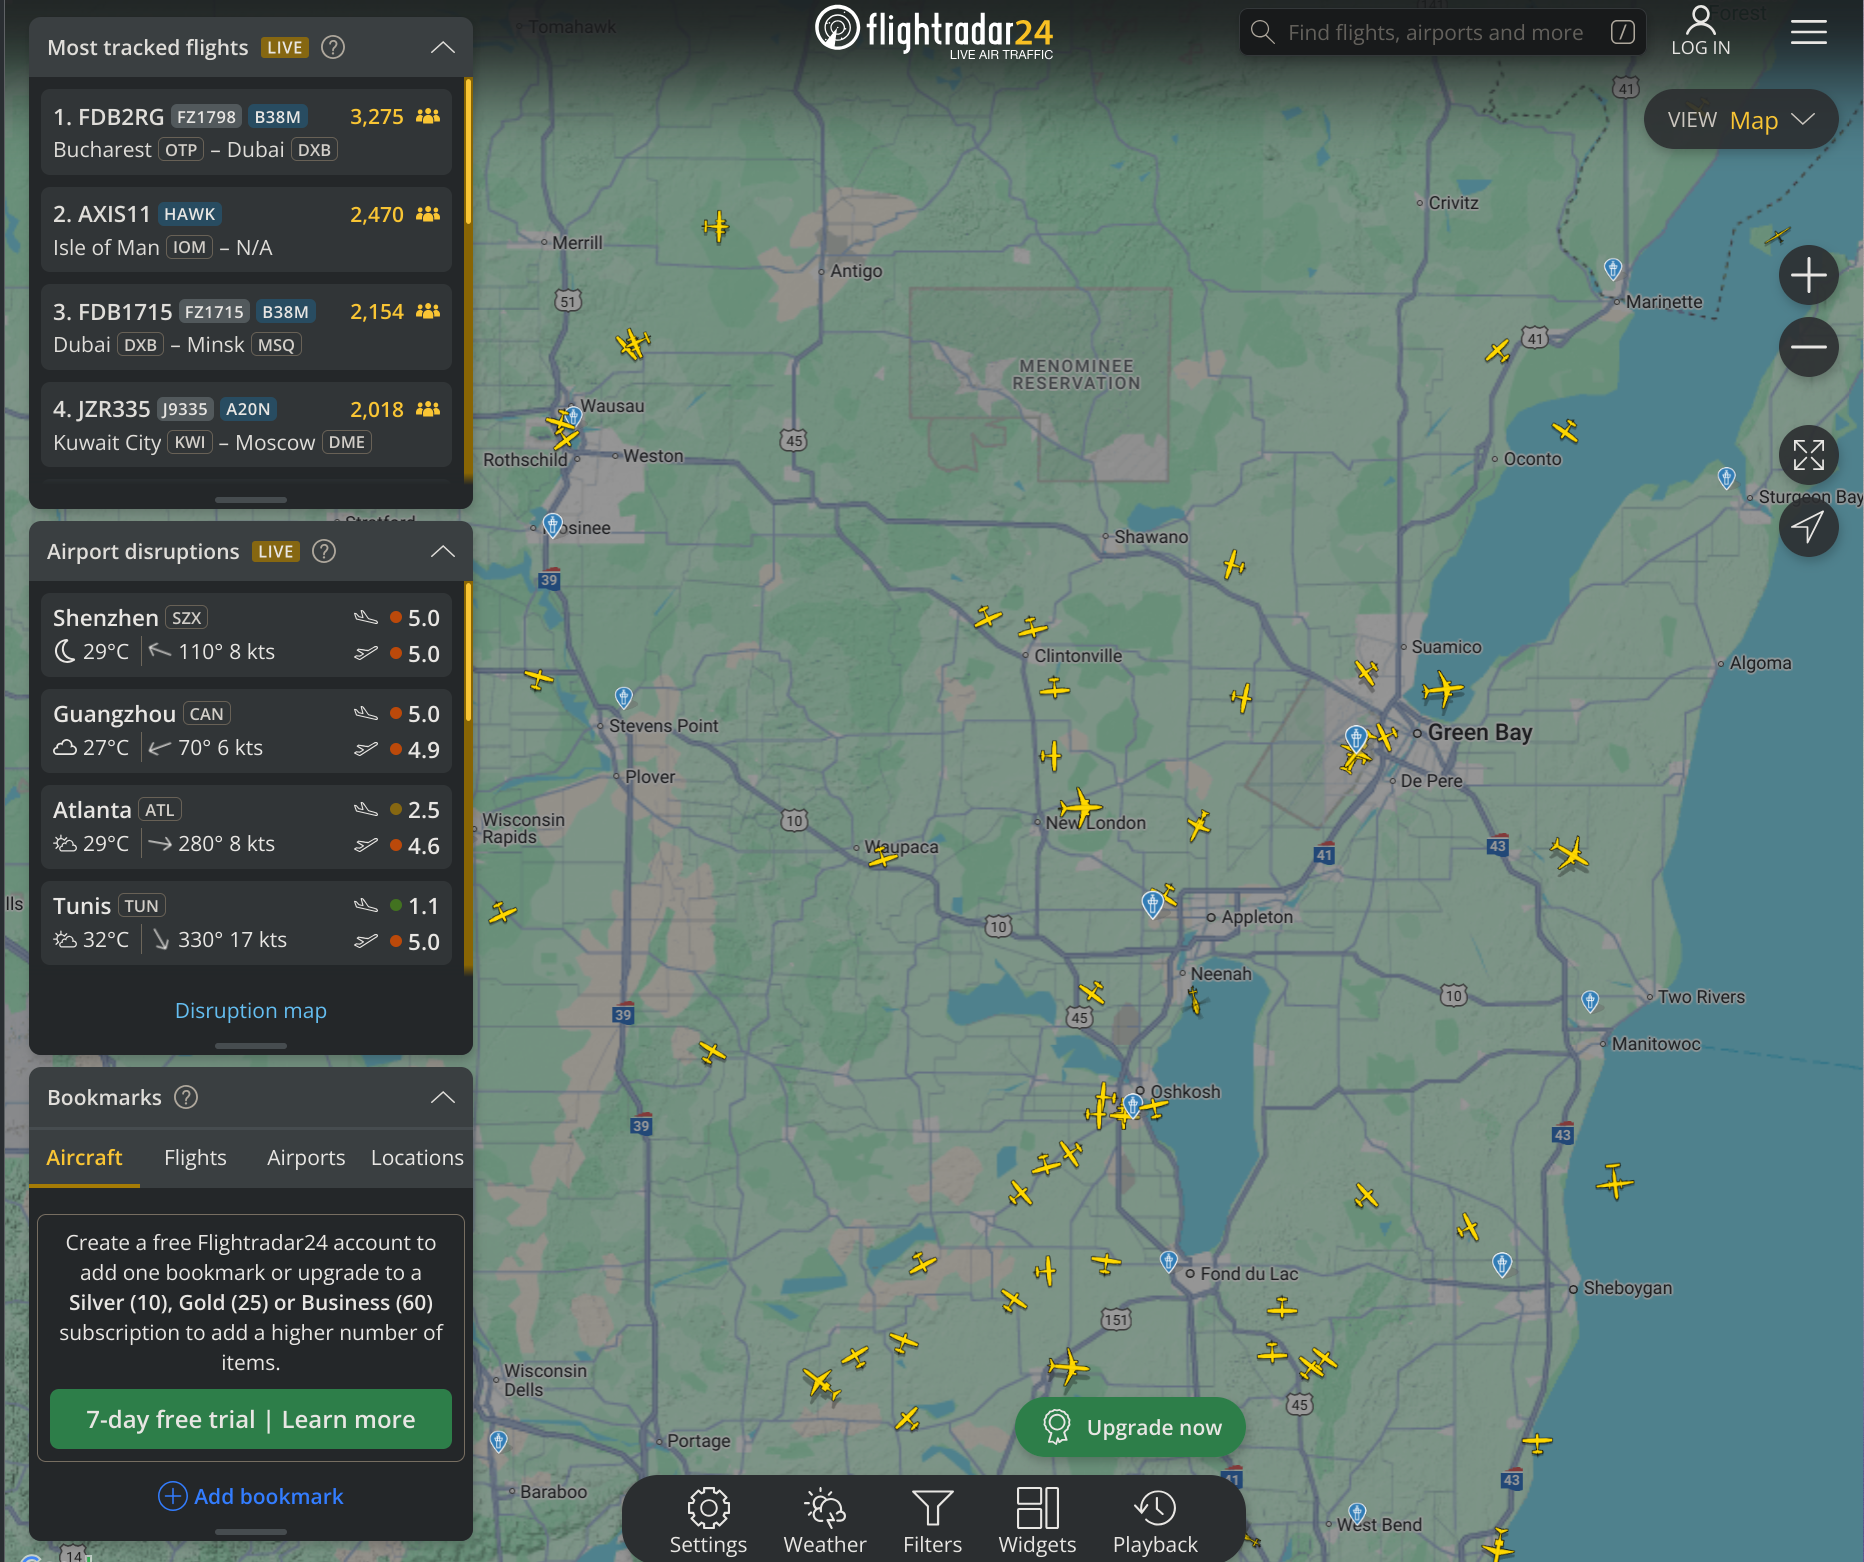This screenshot has width=1864, height=1562.
Task: Open the Disruption map link
Action: [251, 1010]
